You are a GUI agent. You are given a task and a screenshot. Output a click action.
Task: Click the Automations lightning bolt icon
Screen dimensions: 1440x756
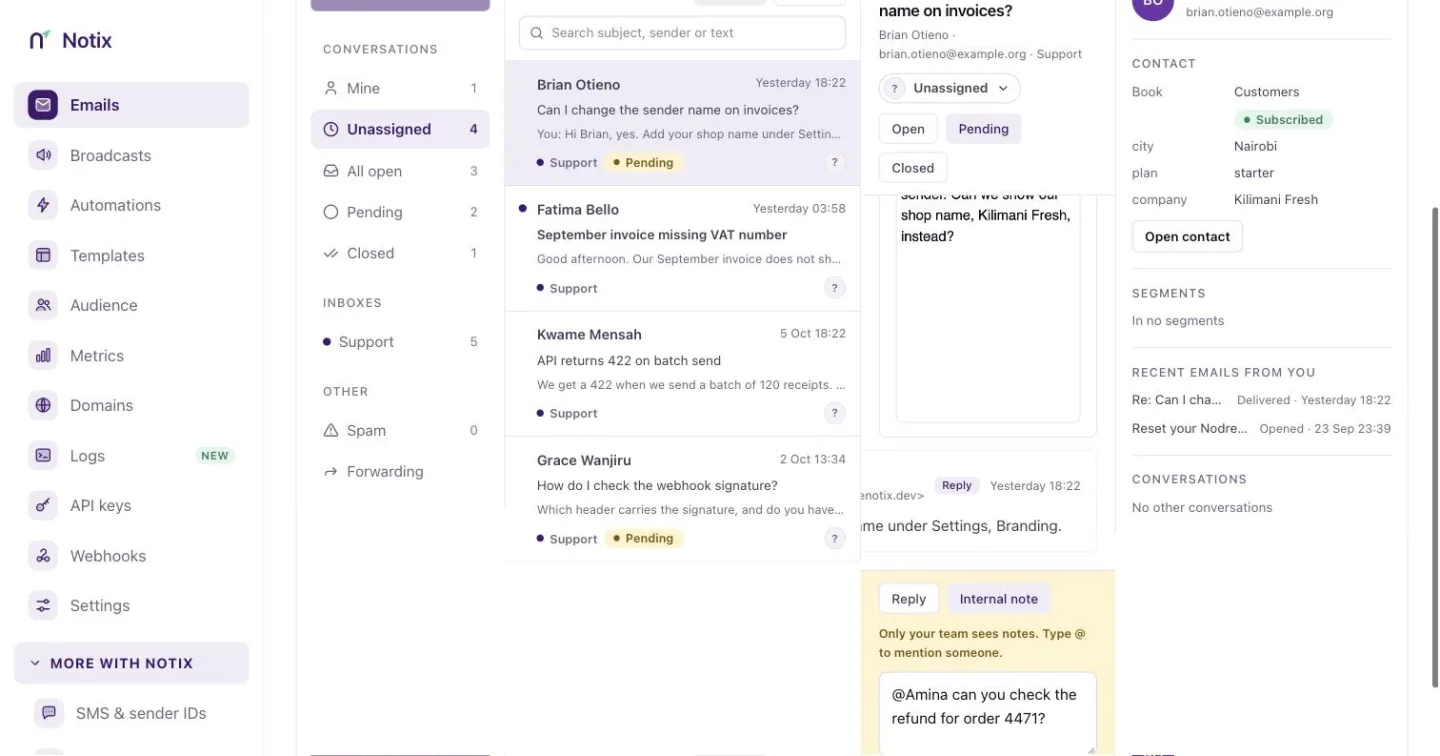[x=43, y=205]
